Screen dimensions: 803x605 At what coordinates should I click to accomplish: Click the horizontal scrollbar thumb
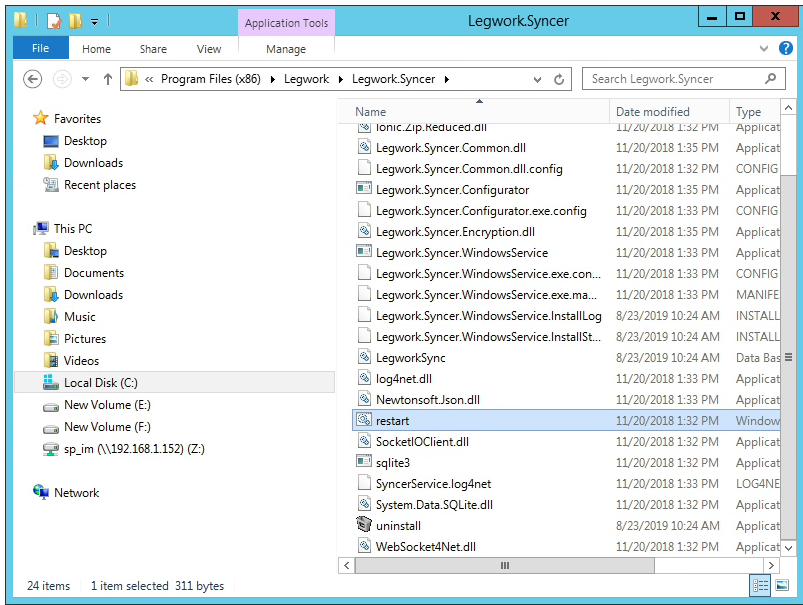pos(504,566)
